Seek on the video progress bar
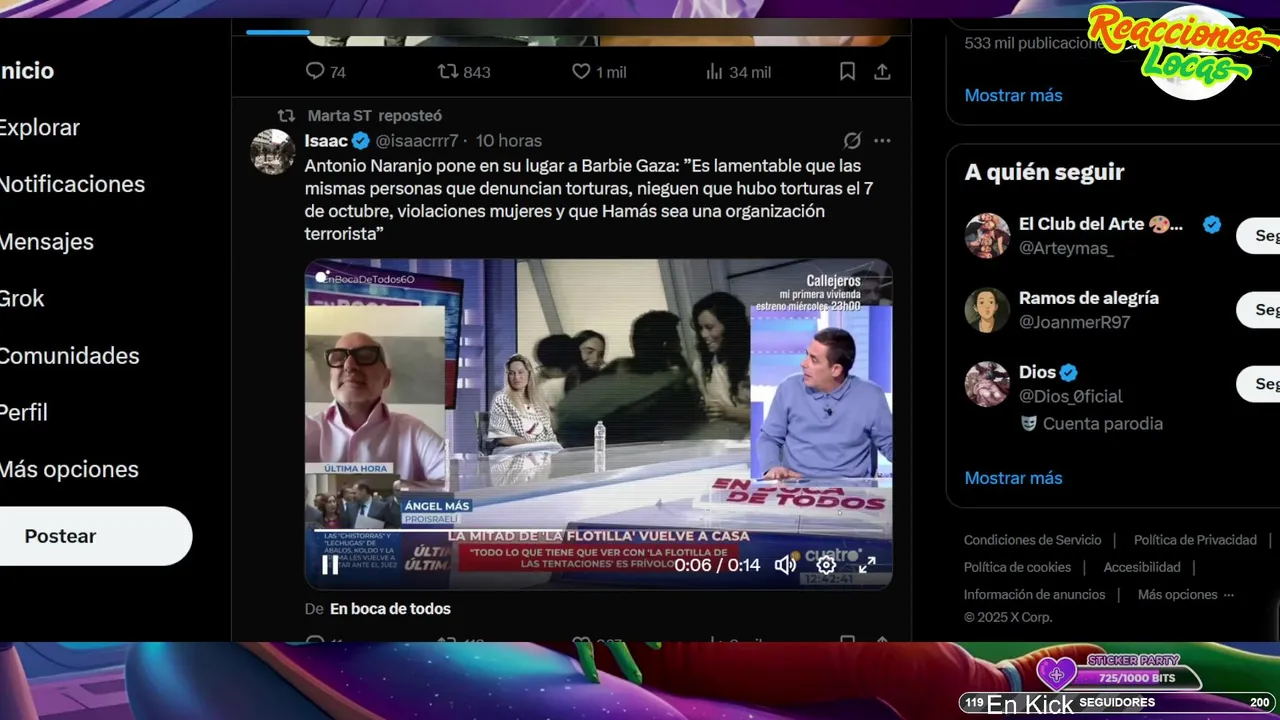1280x720 pixels. point(598,529)
